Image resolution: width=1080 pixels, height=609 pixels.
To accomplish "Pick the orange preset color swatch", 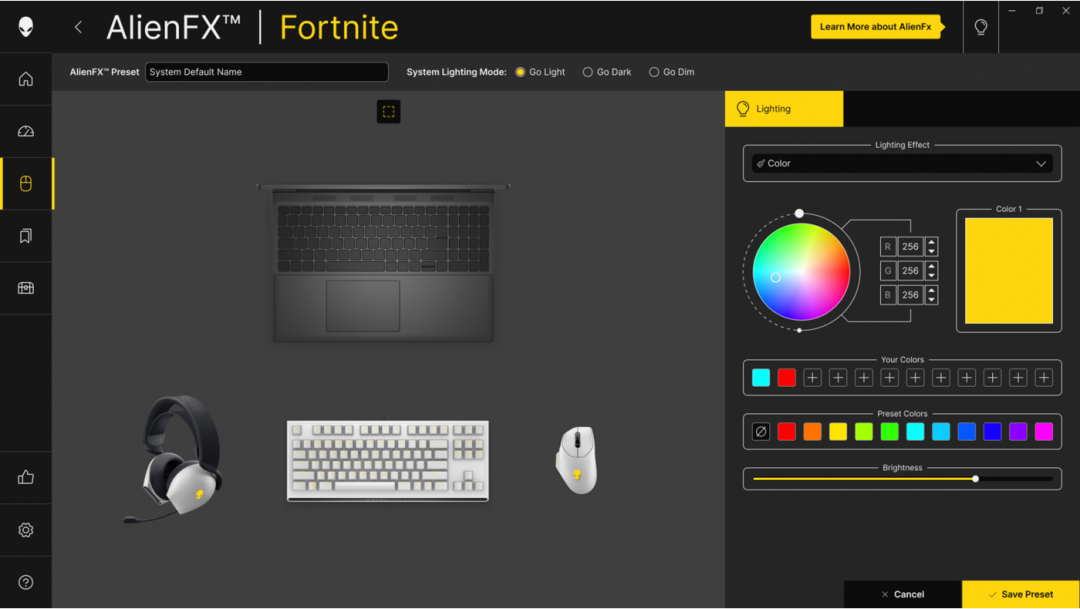I will pos(813,432).
